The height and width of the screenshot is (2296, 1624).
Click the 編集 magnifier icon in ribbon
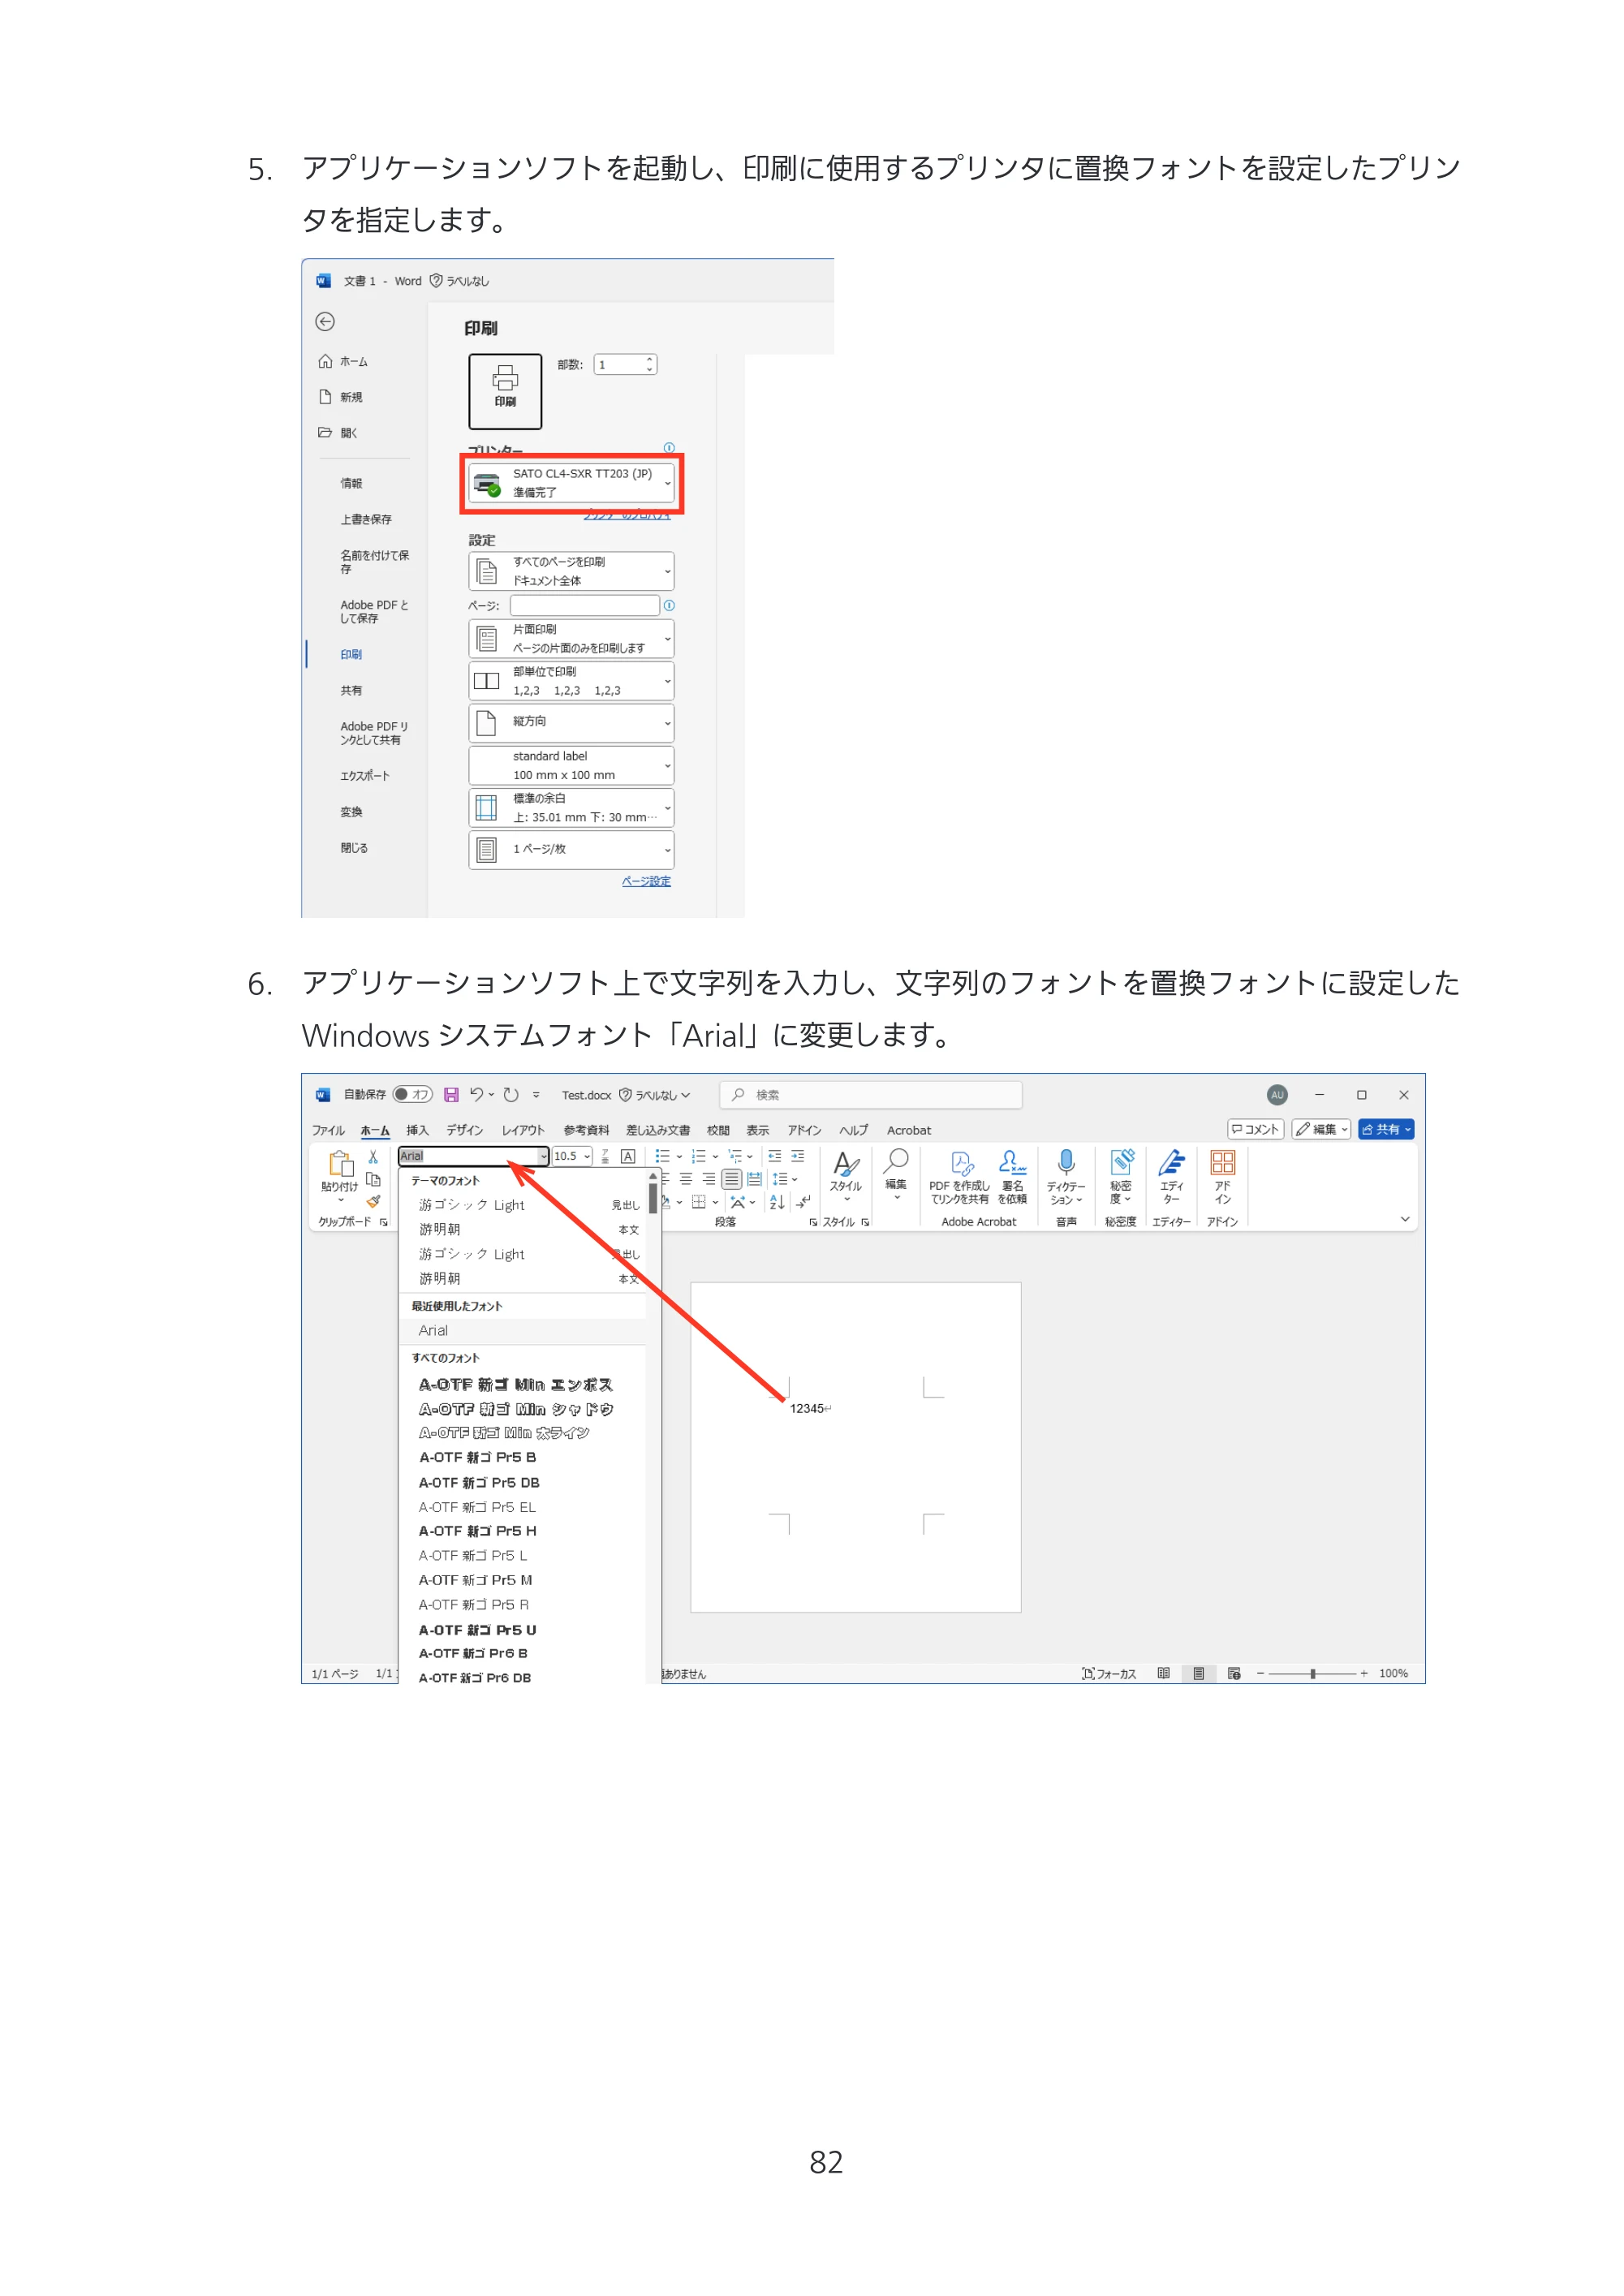coord(896,1162)
